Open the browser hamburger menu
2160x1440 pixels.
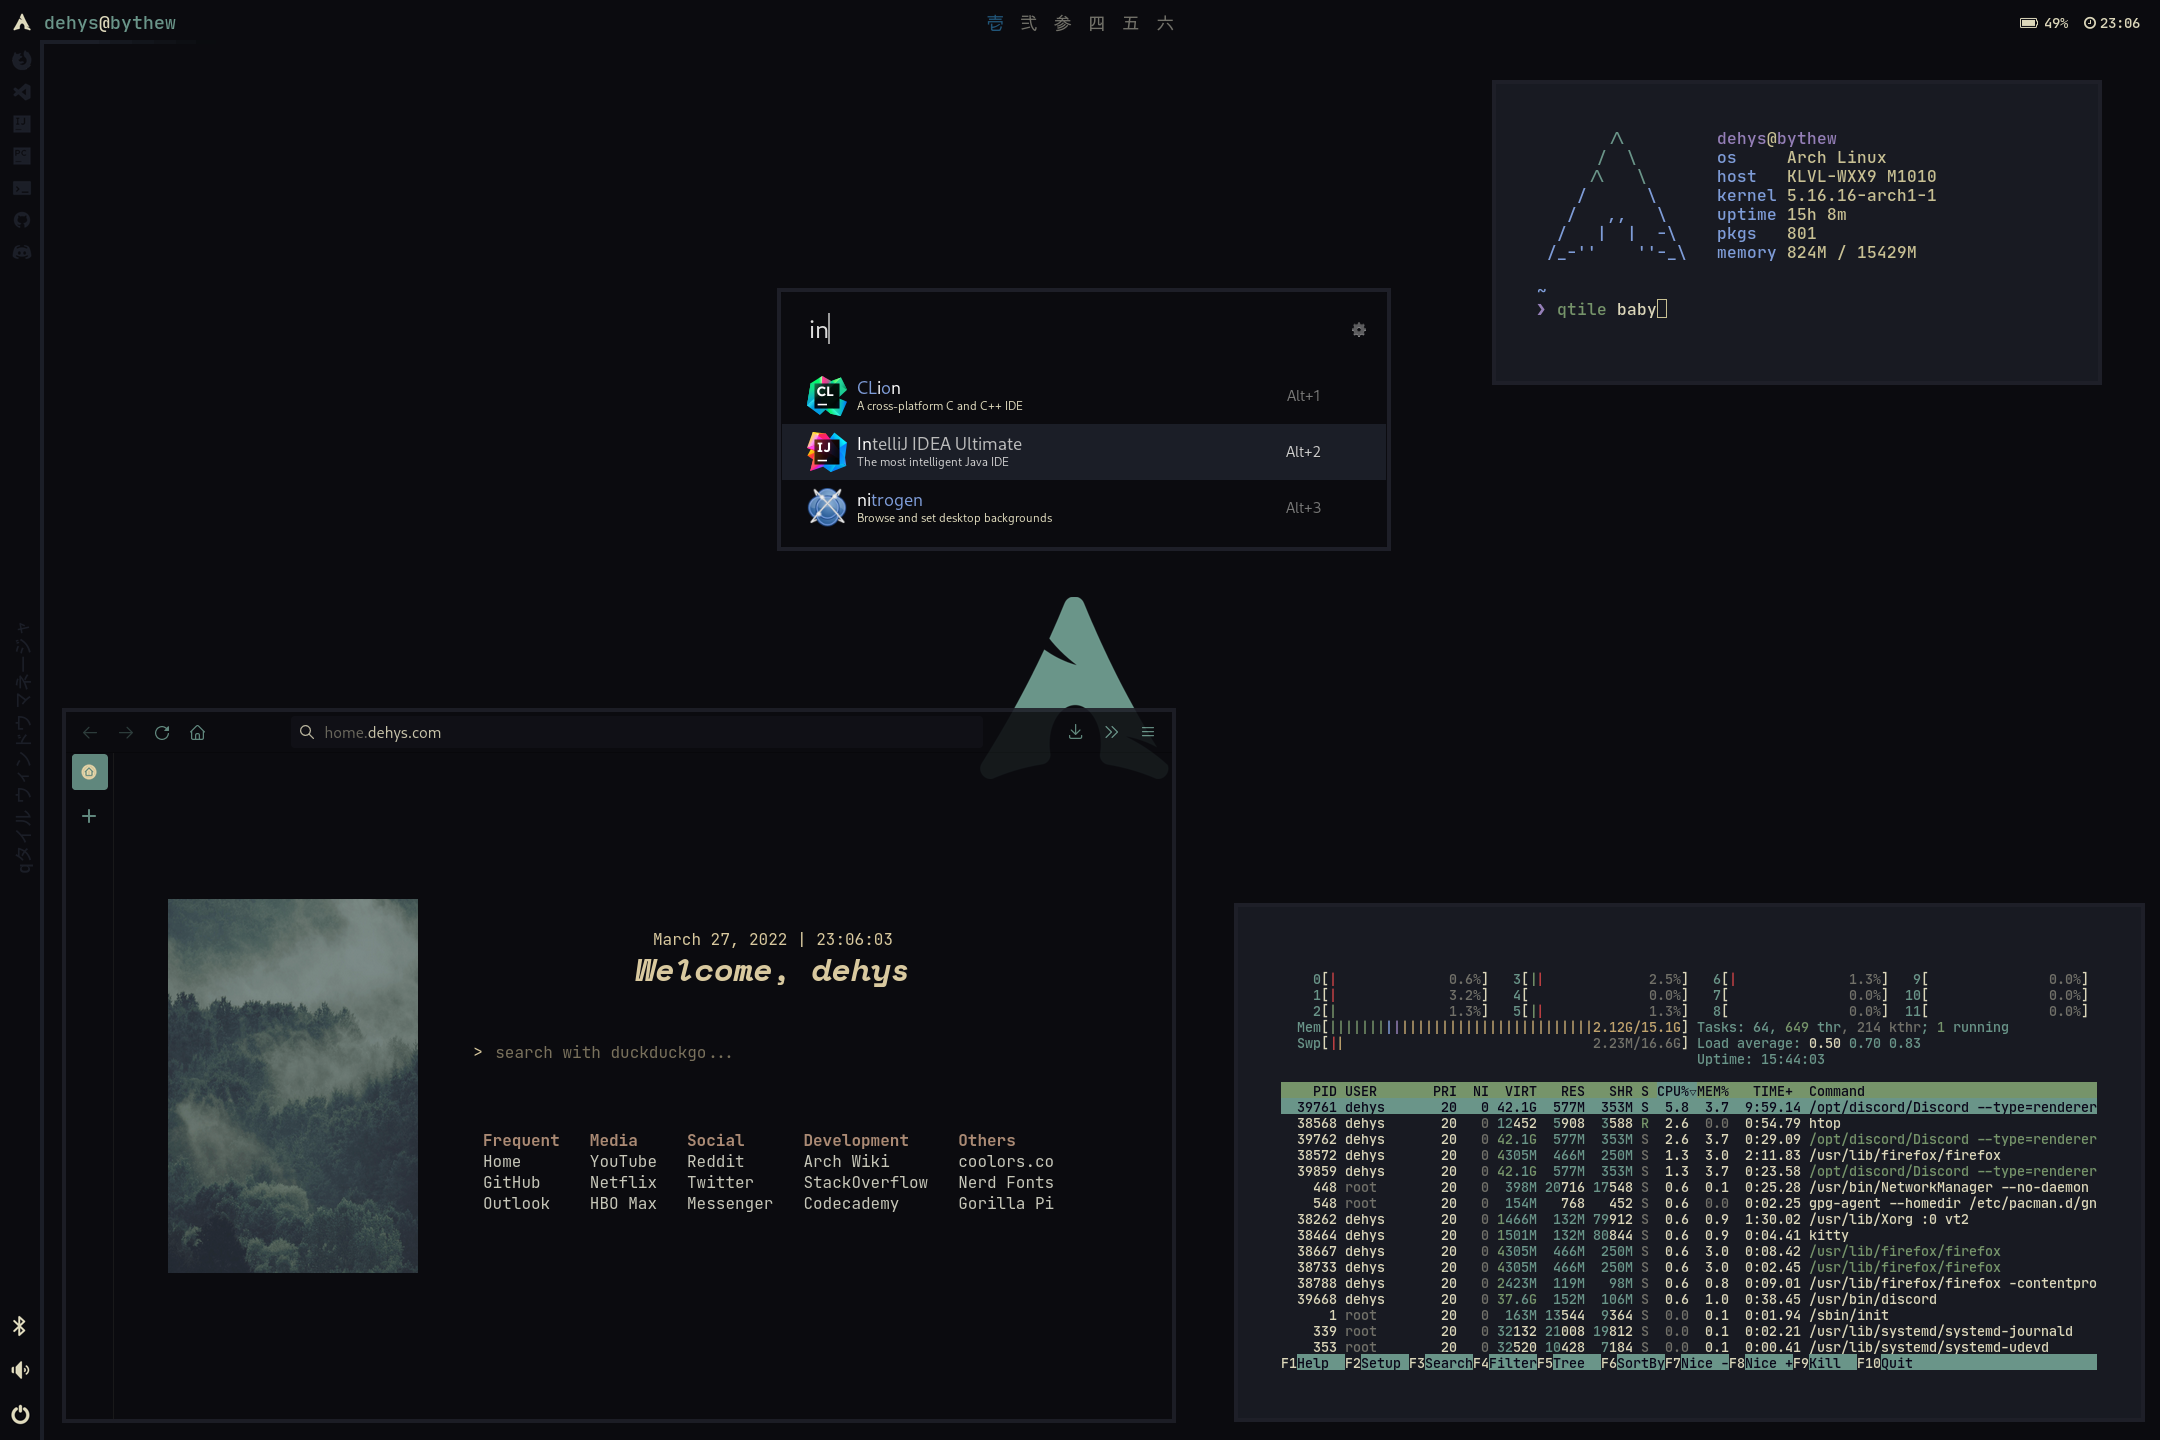(1147, 732)
